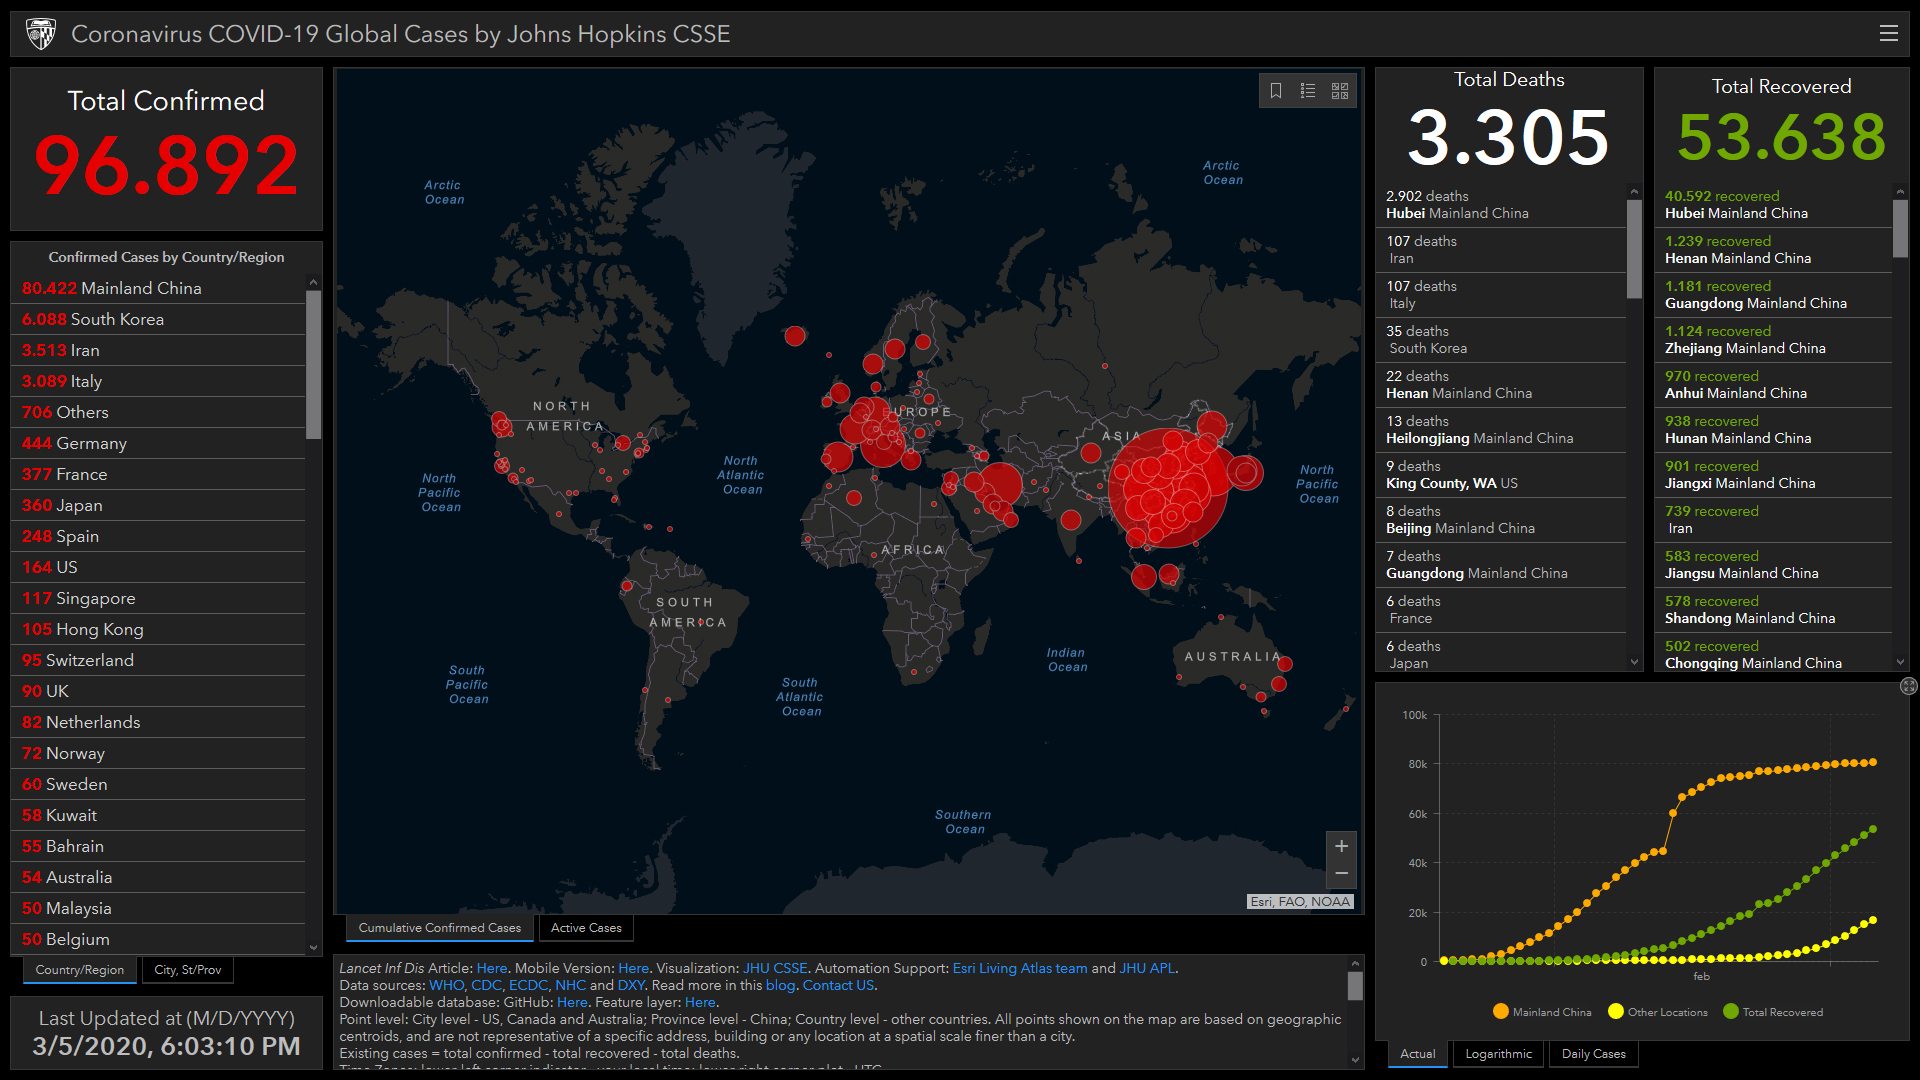
Task: Select Anhui 970 recovered entry
Action: 1774,385
